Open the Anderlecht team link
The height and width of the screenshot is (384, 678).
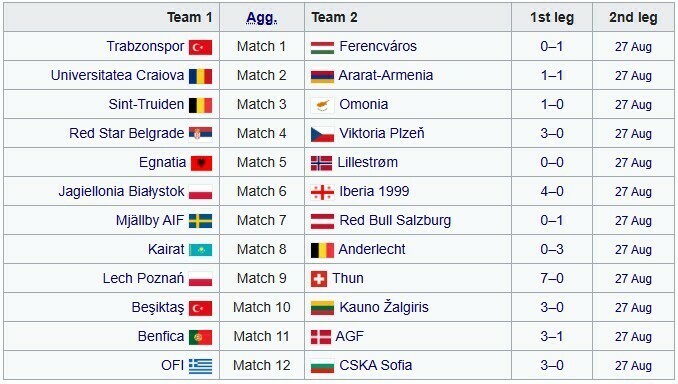pos(371,250)
